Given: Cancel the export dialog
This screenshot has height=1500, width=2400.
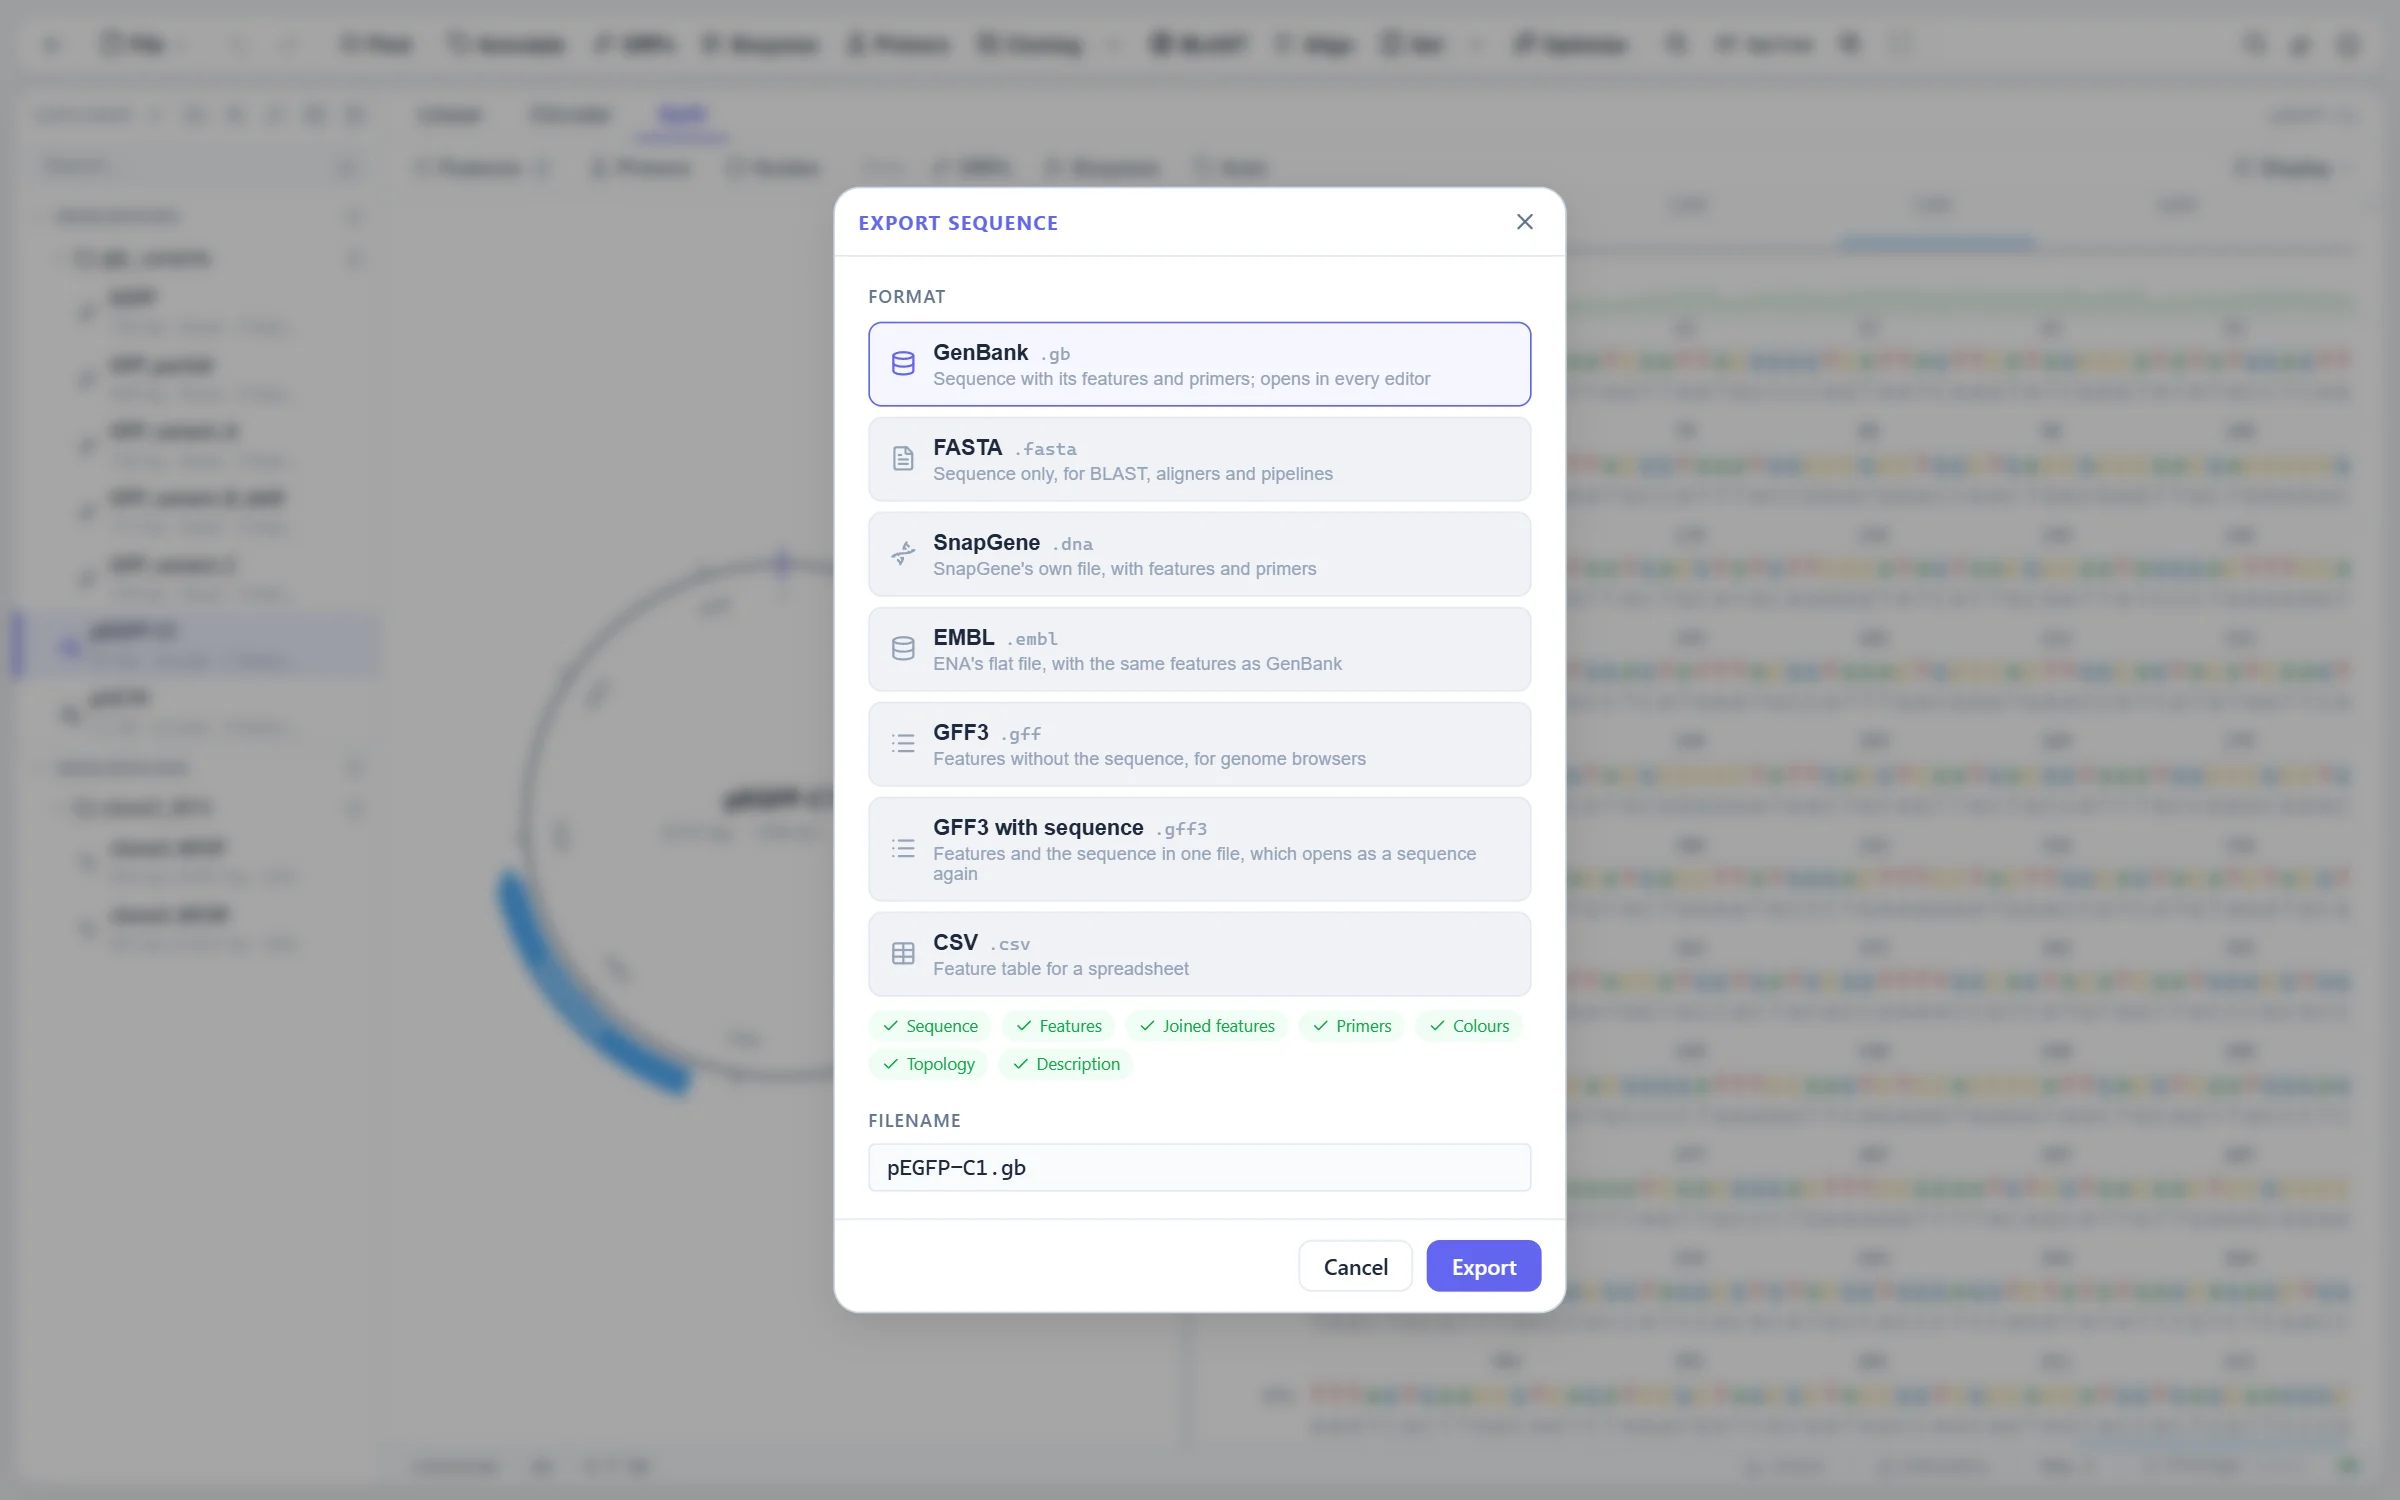Looking at the screenshot, I should pyautogui.click(x=1355, y=1267).
